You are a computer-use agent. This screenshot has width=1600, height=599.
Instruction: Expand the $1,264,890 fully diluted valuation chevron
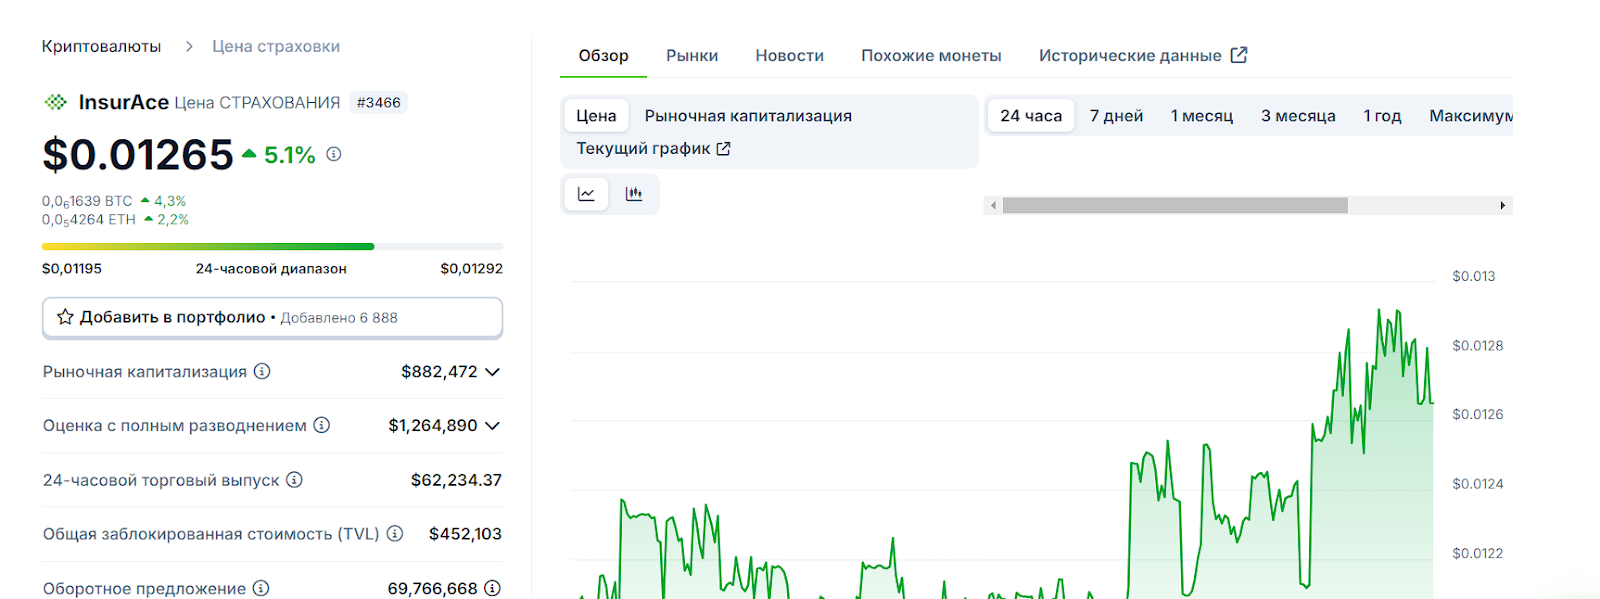[492, 426]
